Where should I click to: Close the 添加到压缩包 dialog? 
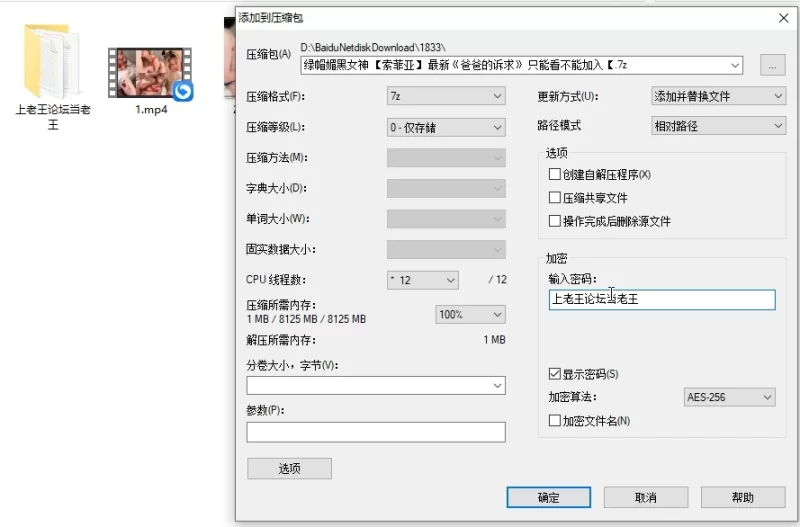tap(784, 18)
